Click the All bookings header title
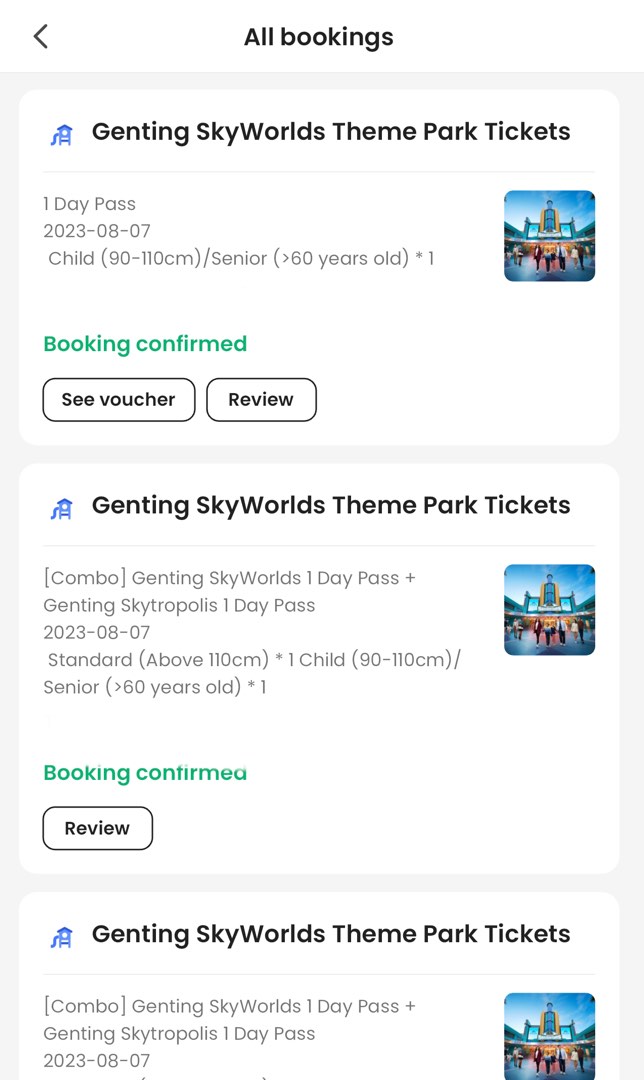The width and height of the screenshot is (644, 1080). coord(318,37)
